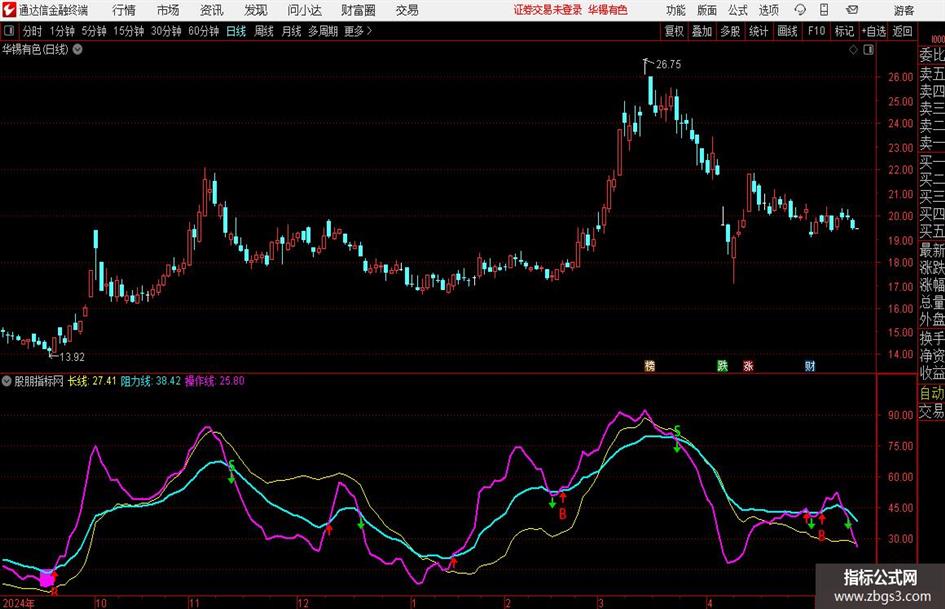945x609 pixels.
Task: Open the 发现 menu
Action: [x=256, y=10]
